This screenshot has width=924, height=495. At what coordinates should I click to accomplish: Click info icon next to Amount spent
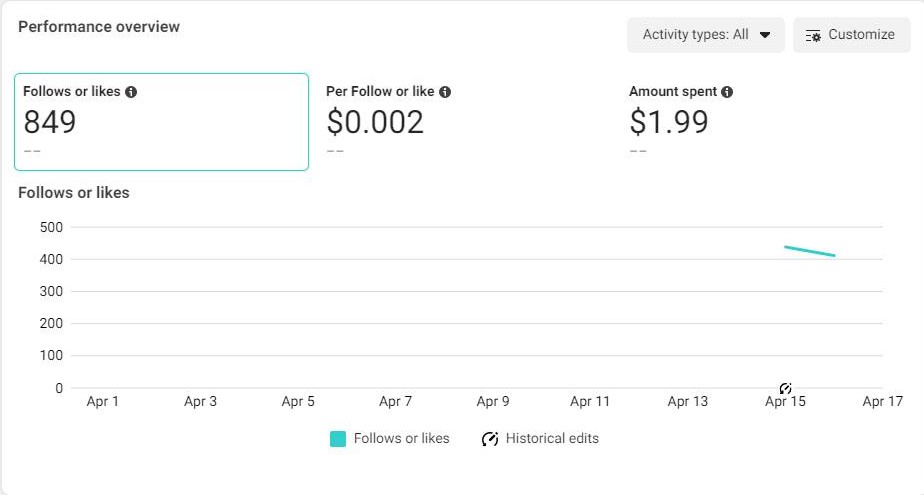[x=727, y=92]
